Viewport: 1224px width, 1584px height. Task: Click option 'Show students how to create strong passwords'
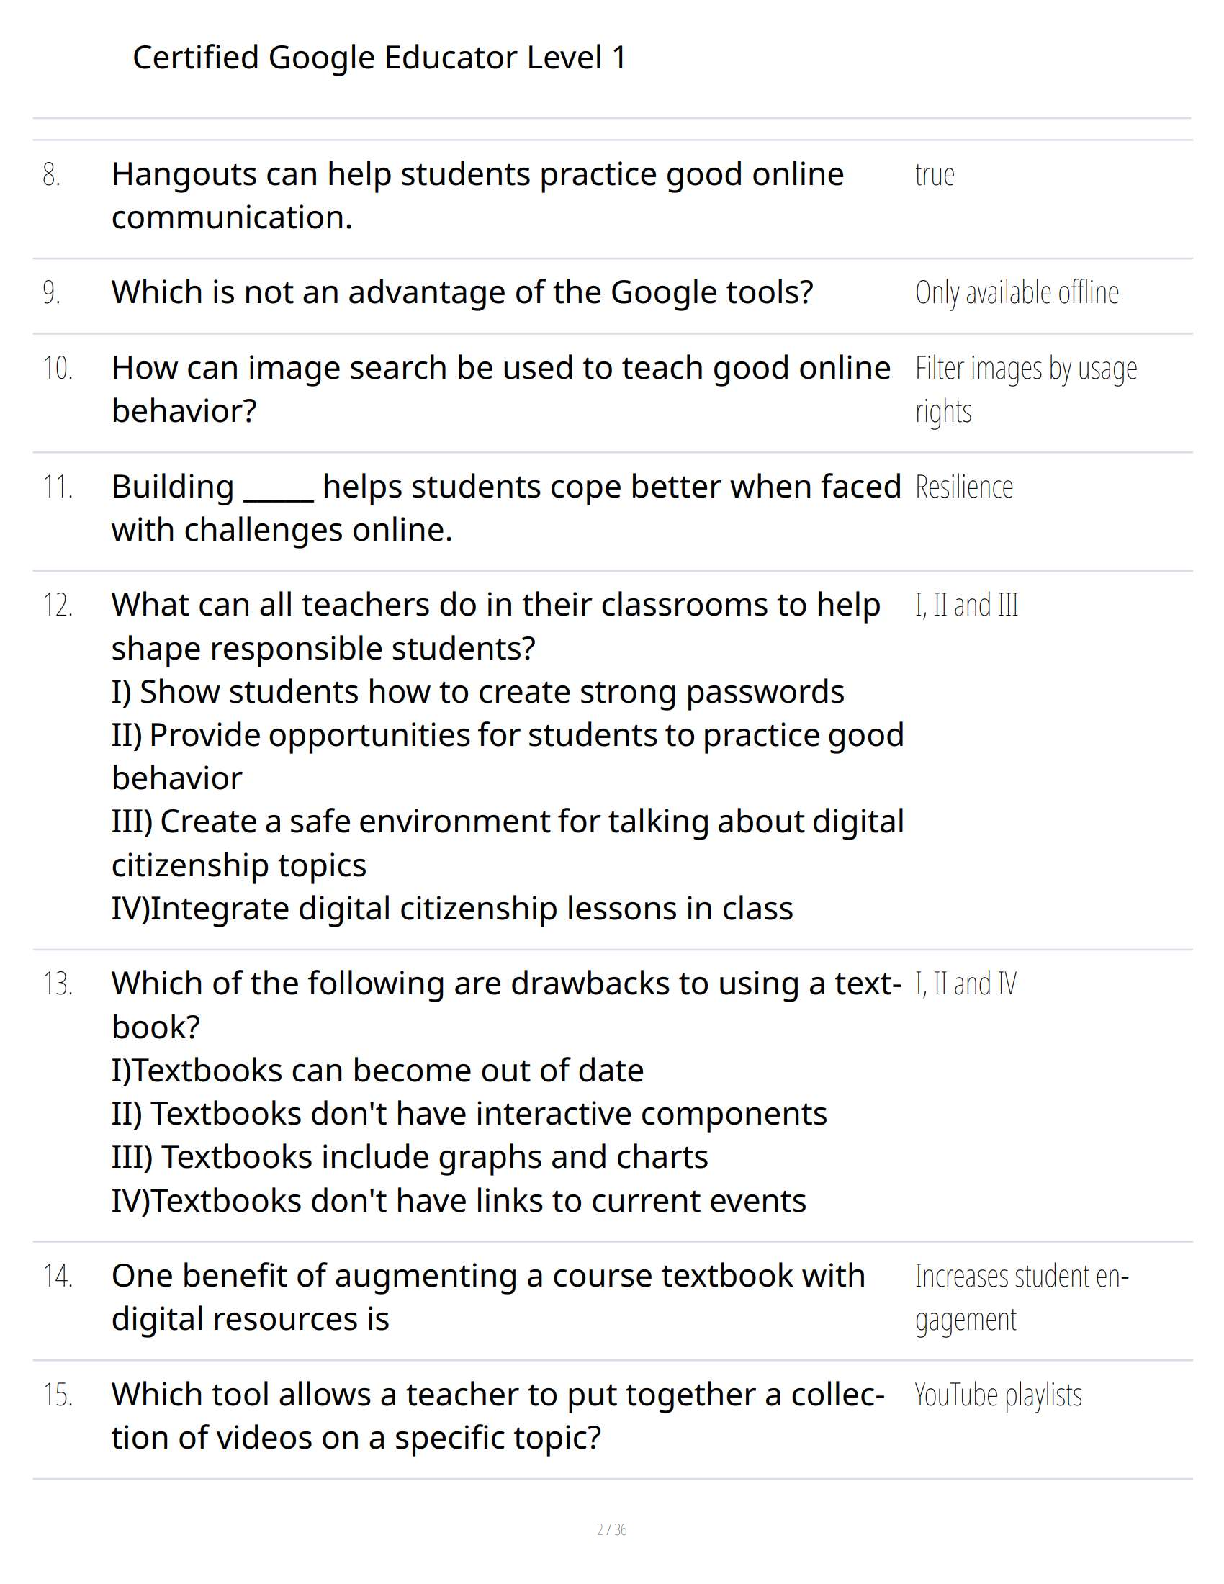[478, 692]
